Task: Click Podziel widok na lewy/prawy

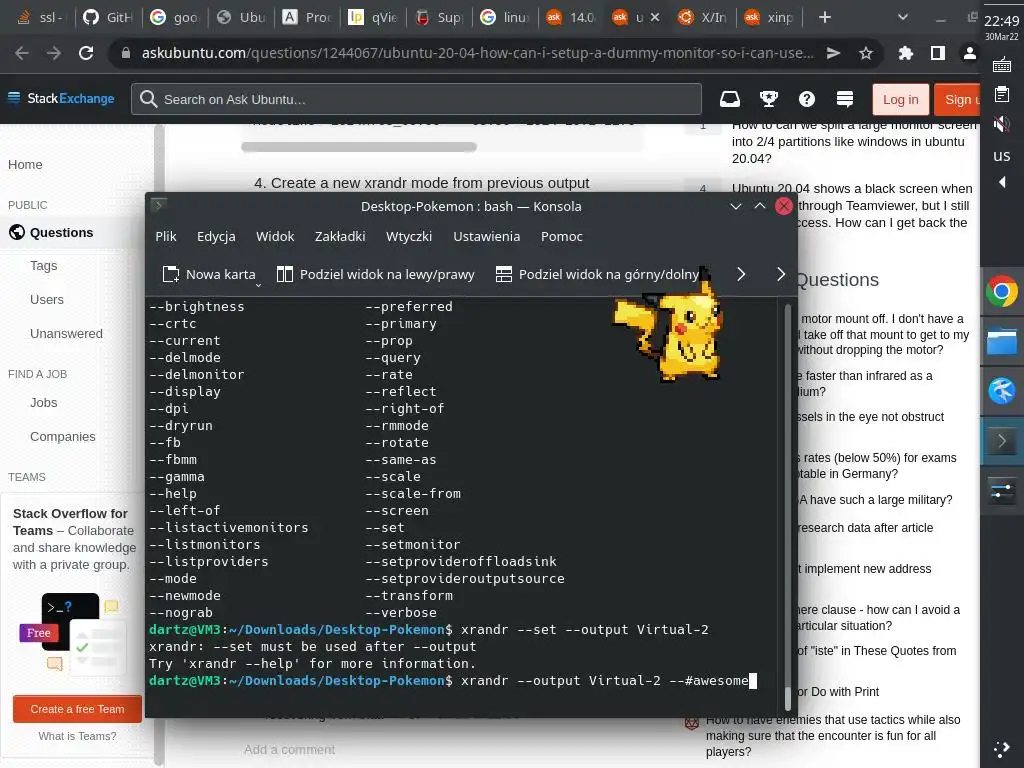Action: (376, 274)
